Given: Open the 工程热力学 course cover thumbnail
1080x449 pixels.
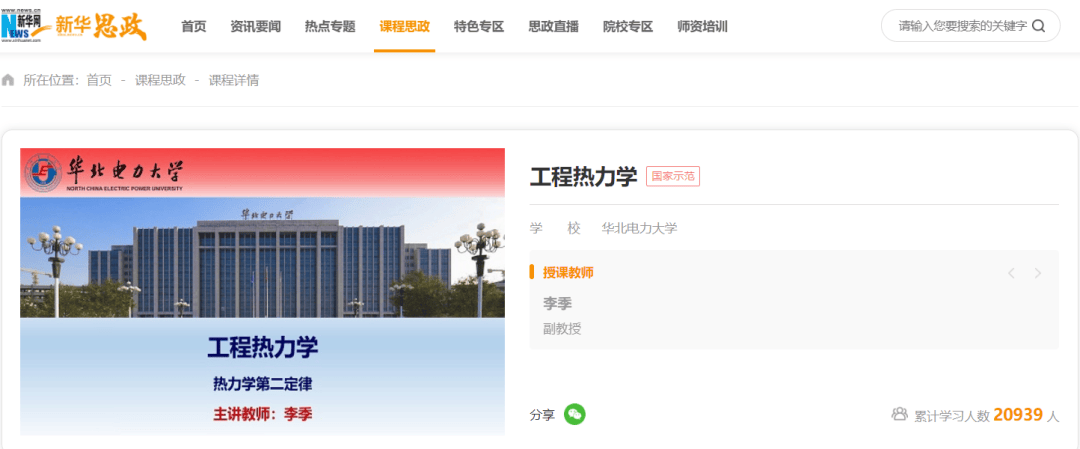Looking at the screenshot, I should [262, 291].
